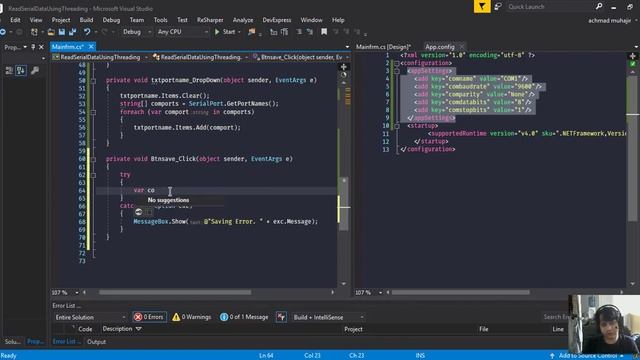Close the Mainfrm.cs editor tab
Viewport: 640px width, 360px height.
pos(91,47)
